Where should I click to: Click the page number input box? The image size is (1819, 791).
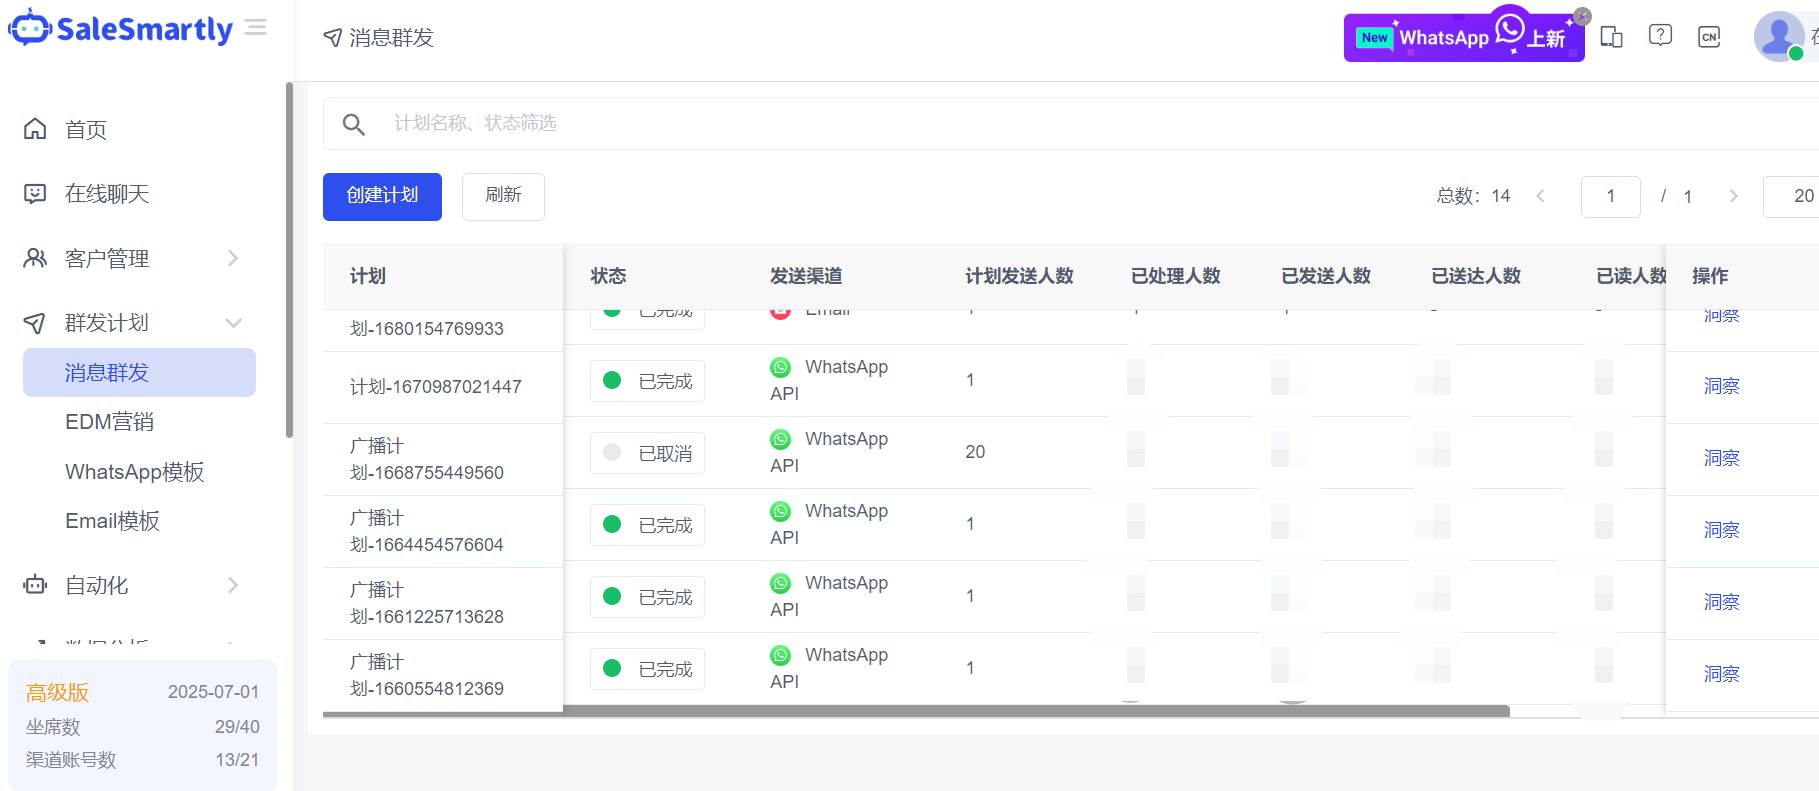tap(1610, 196)
